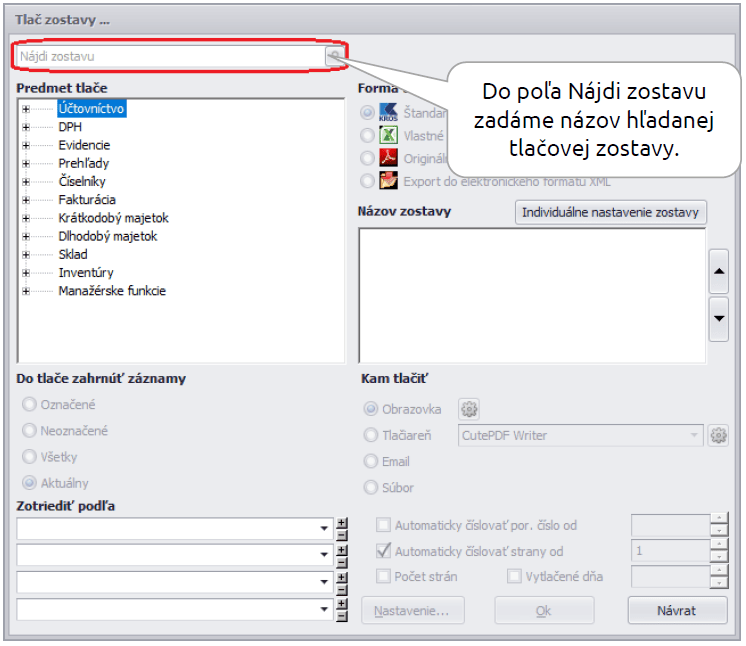Image resolution: width=746 pixels, height=646 pixels.
Task: Expand the Fakturácia tree node
Action: pos(26,200)
